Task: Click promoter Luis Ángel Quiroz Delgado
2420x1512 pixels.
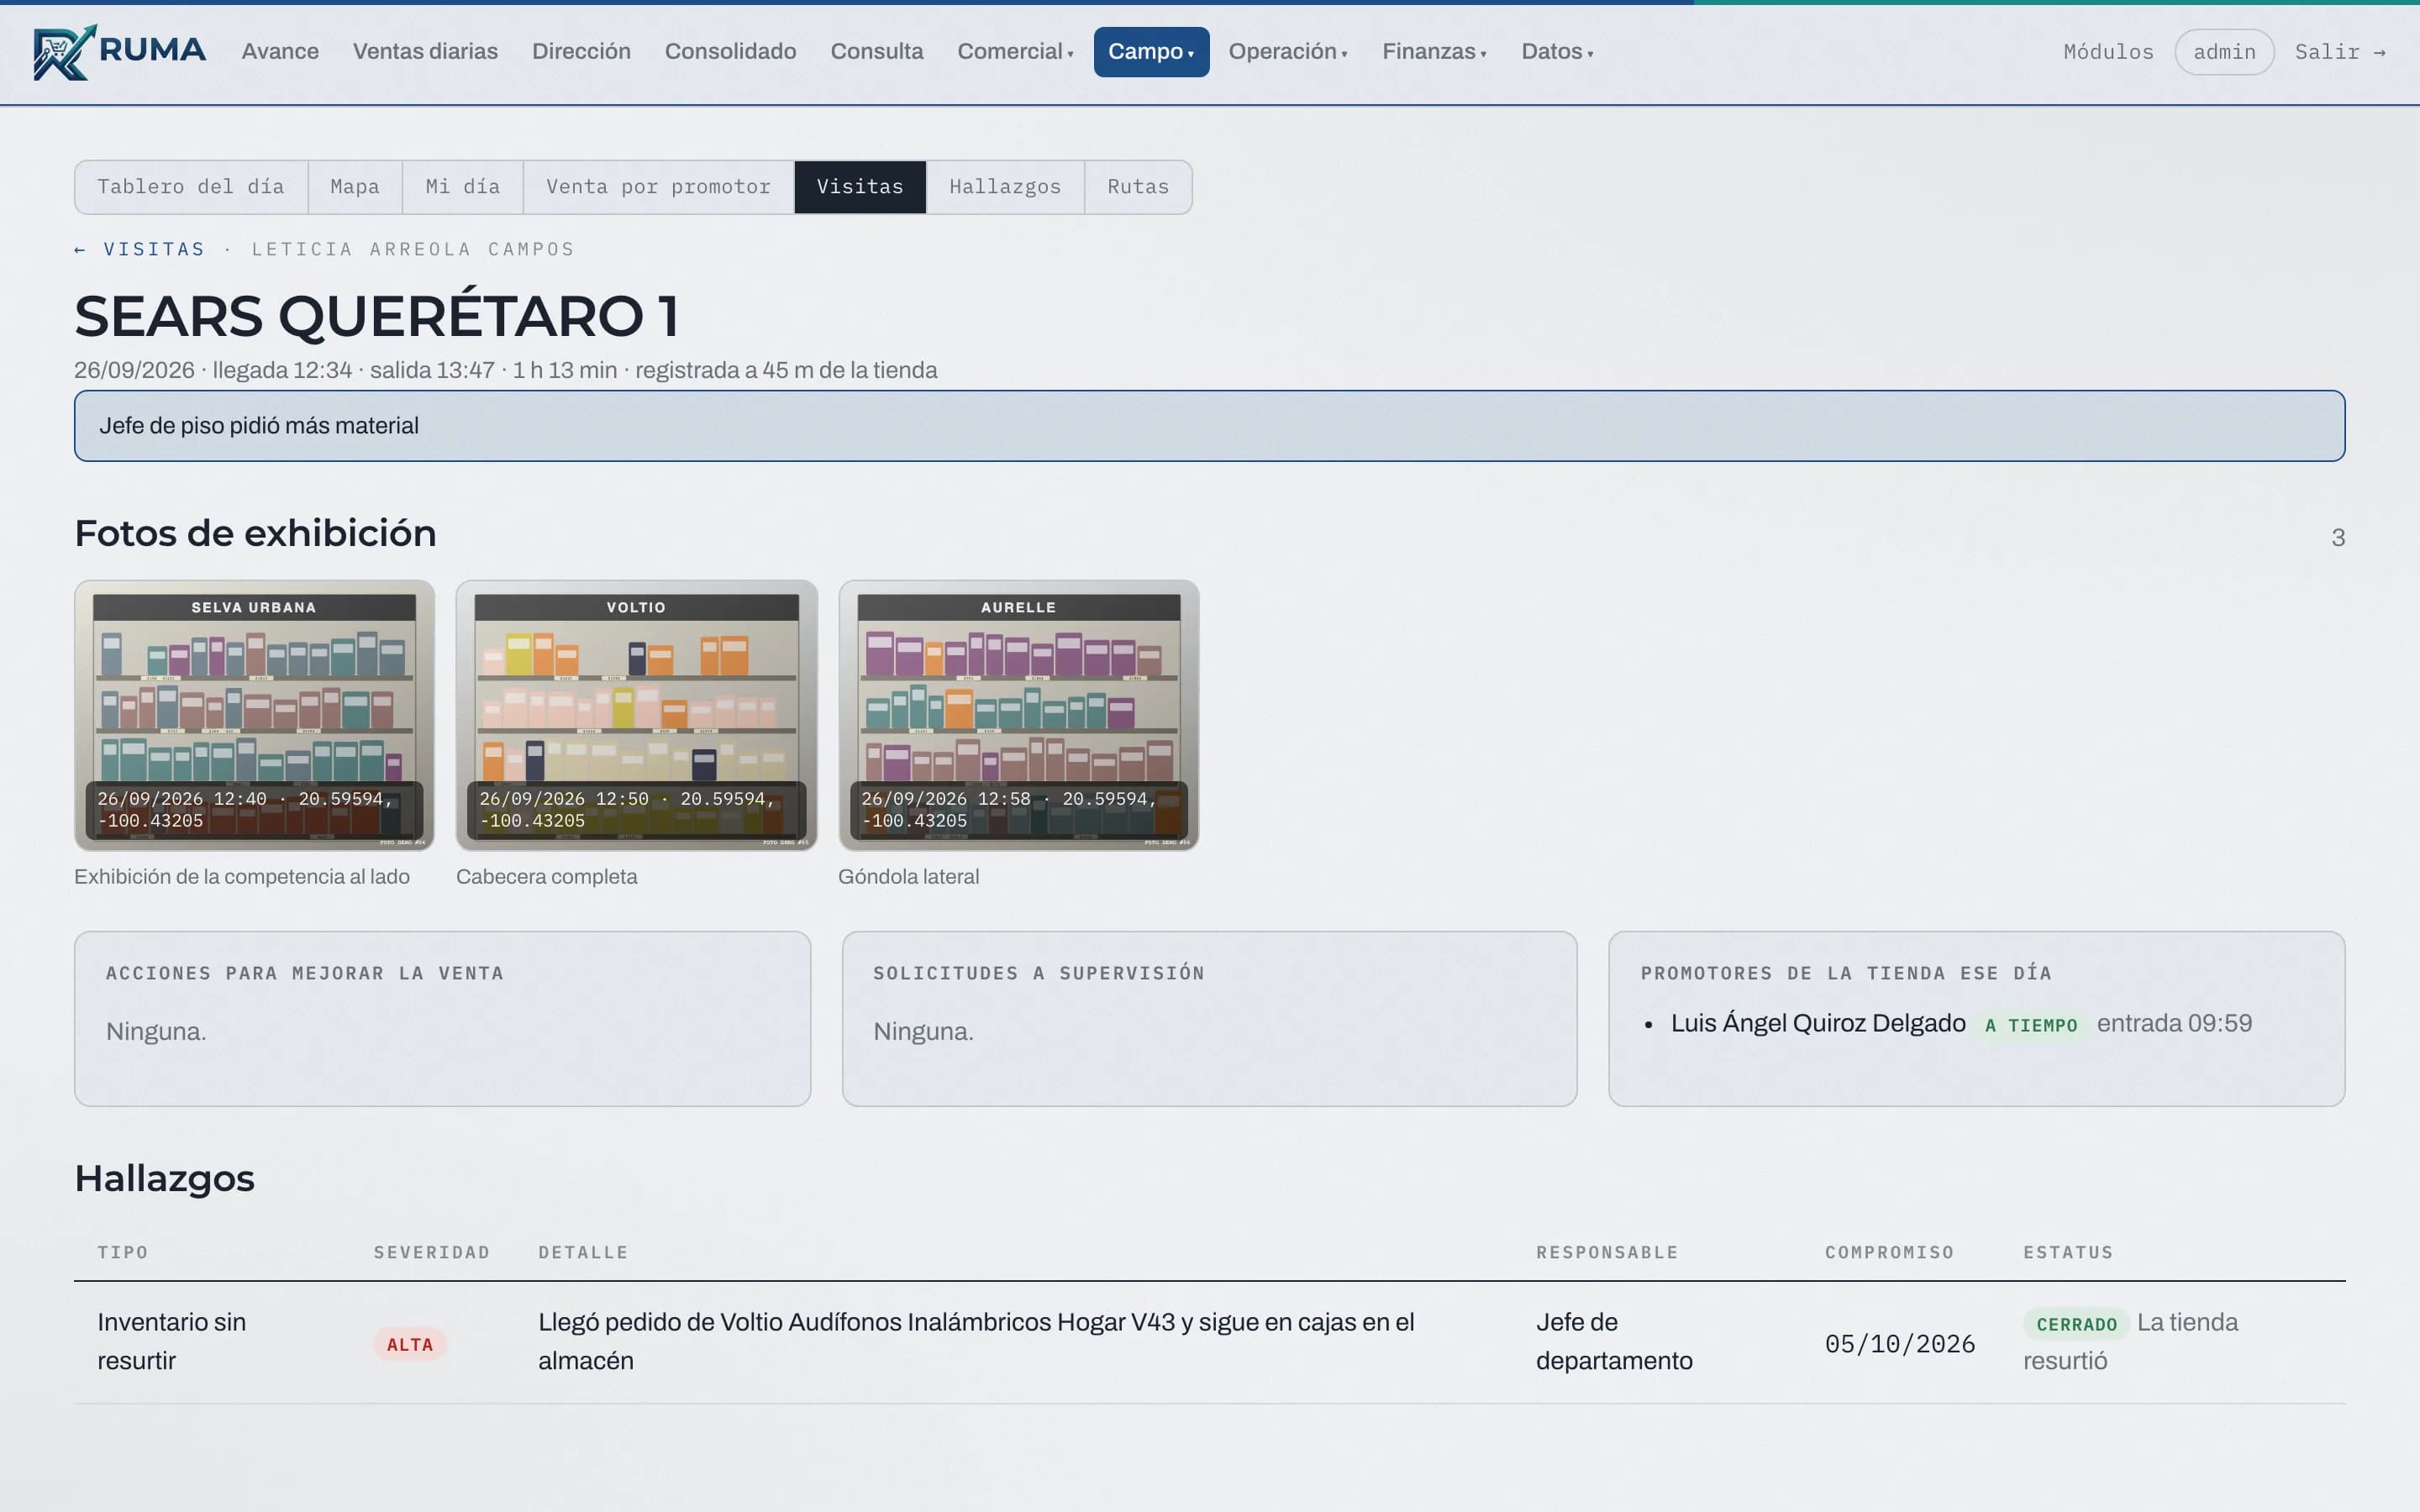Action: (1818, 1023)
